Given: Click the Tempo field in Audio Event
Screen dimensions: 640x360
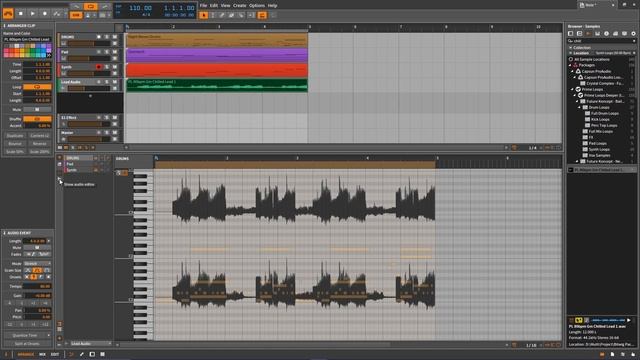Looking at the screenshot, I should (37, 287).
